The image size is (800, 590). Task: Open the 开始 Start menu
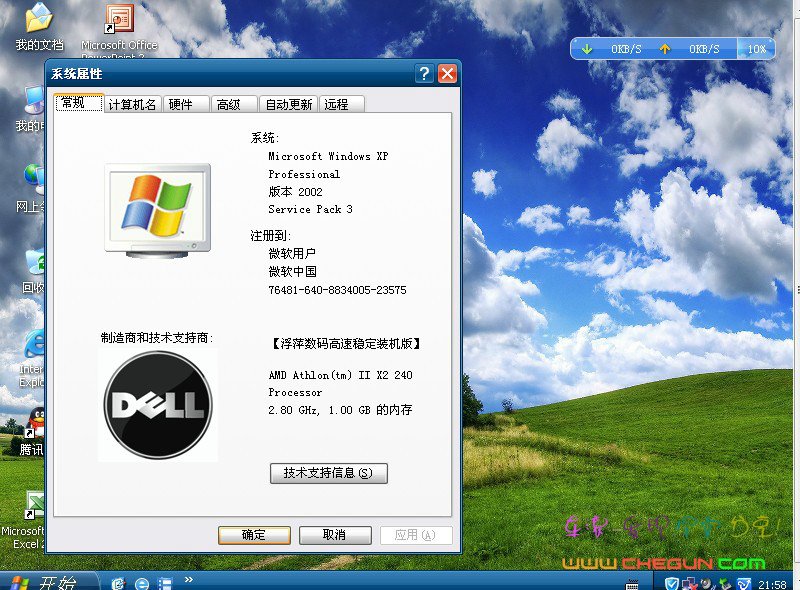coord(46,581)
